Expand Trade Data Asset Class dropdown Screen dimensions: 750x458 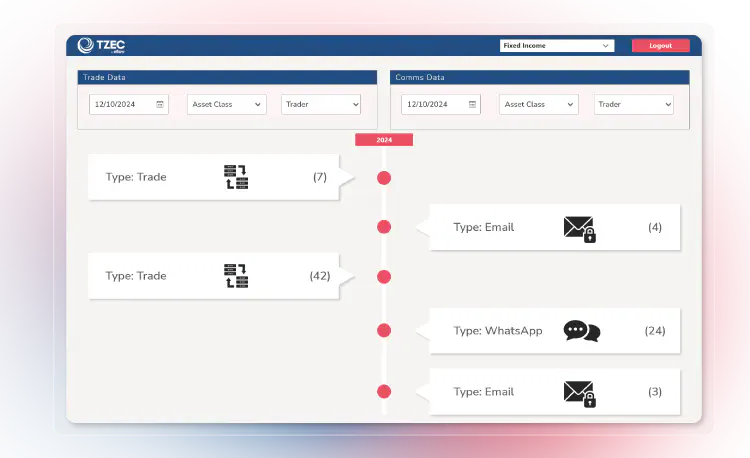tap(226, 104)
